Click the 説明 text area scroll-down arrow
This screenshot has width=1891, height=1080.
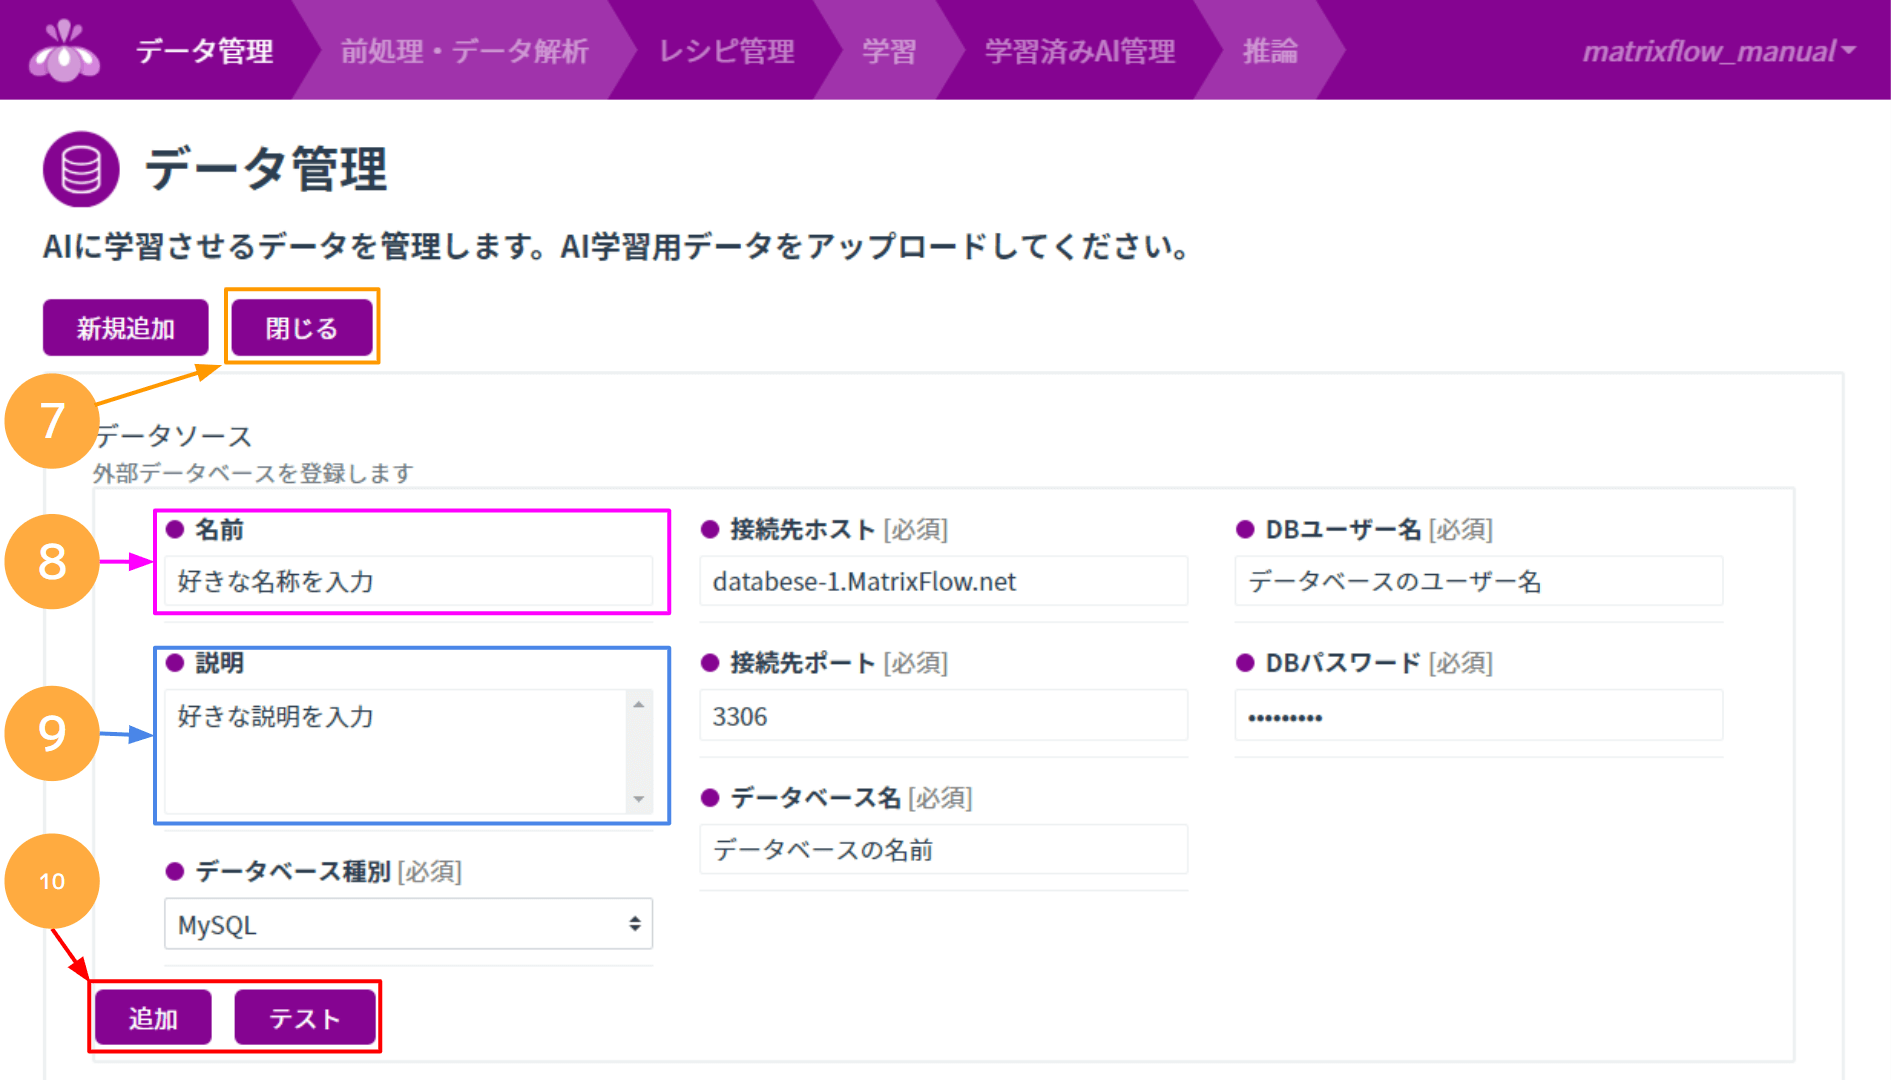(639, 800)
